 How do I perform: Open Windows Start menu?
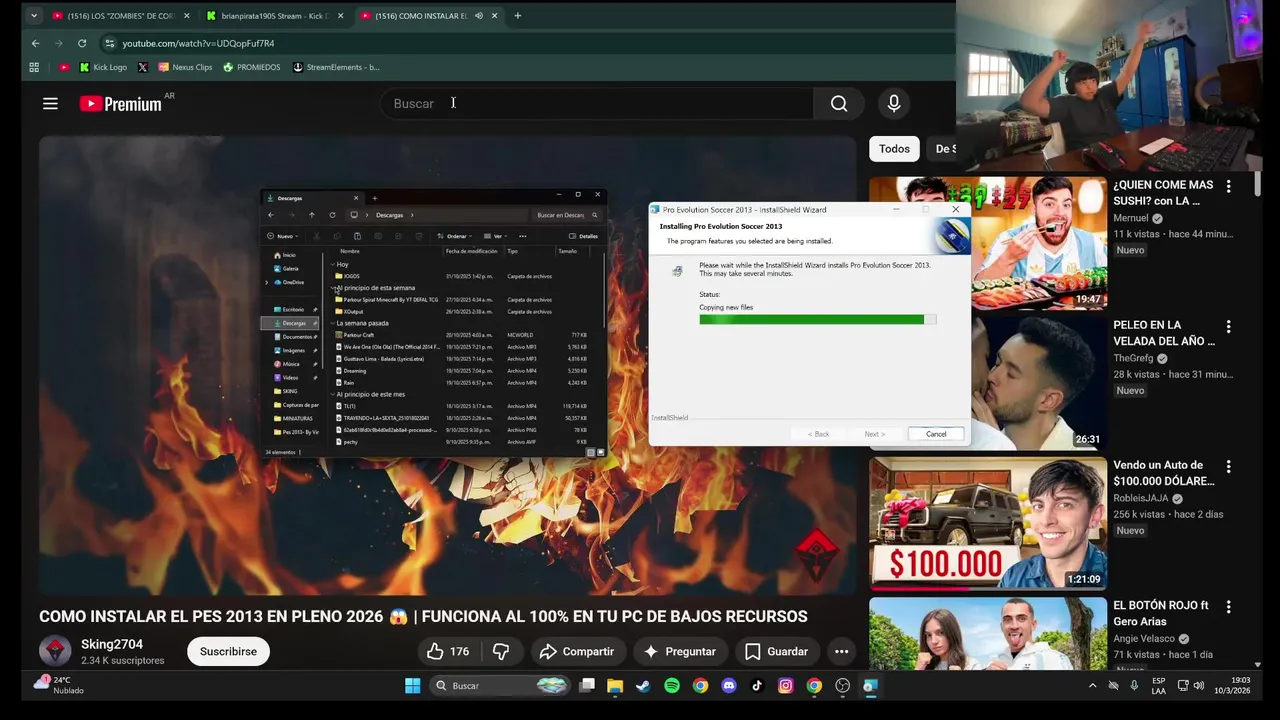(x=412, y=685)
